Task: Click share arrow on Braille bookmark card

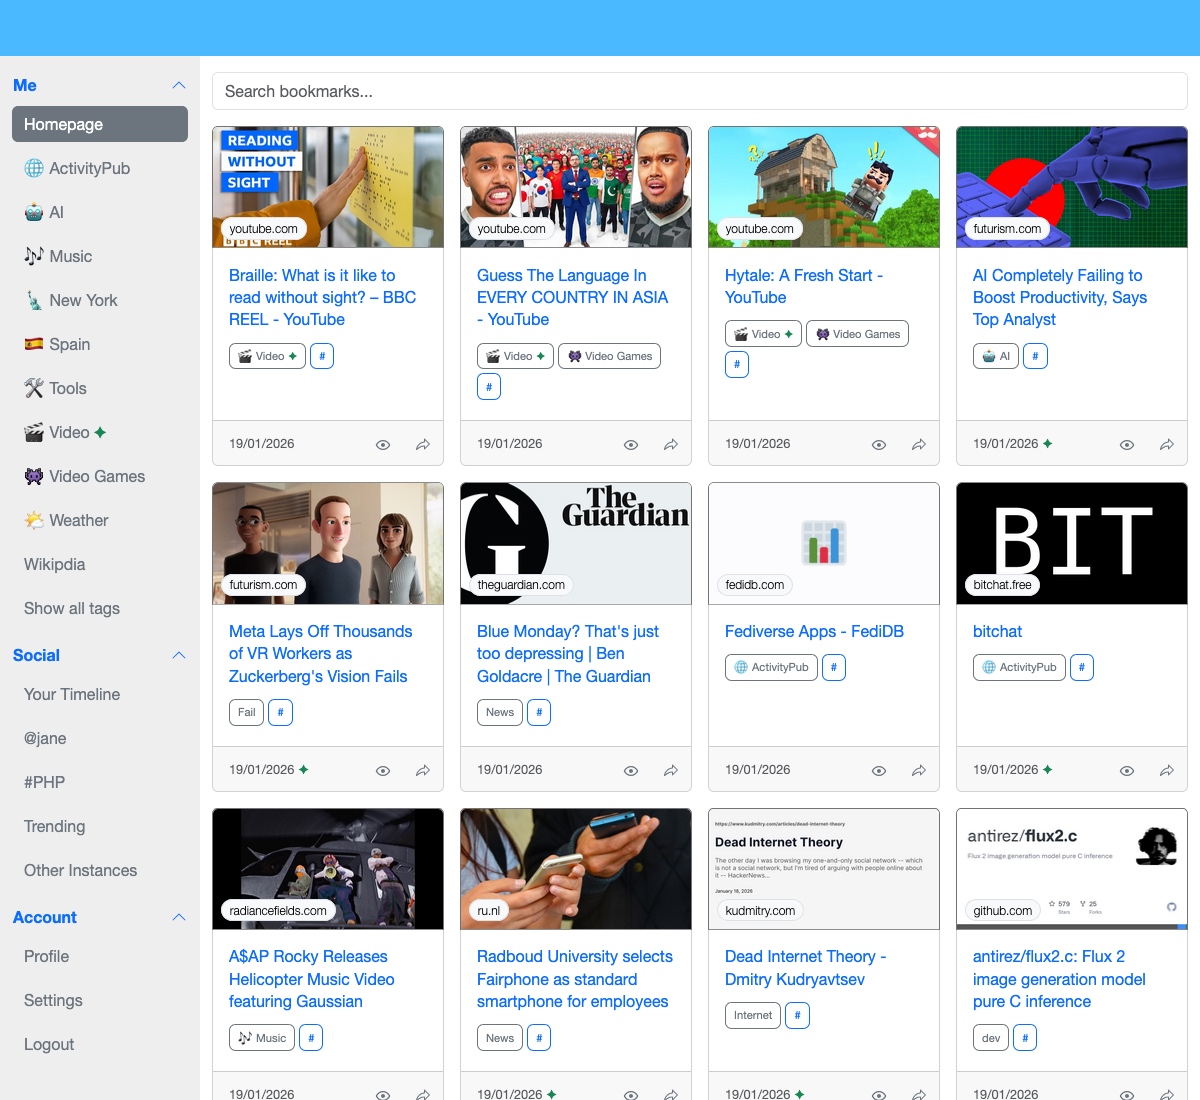Action: [x=423, y=445]
